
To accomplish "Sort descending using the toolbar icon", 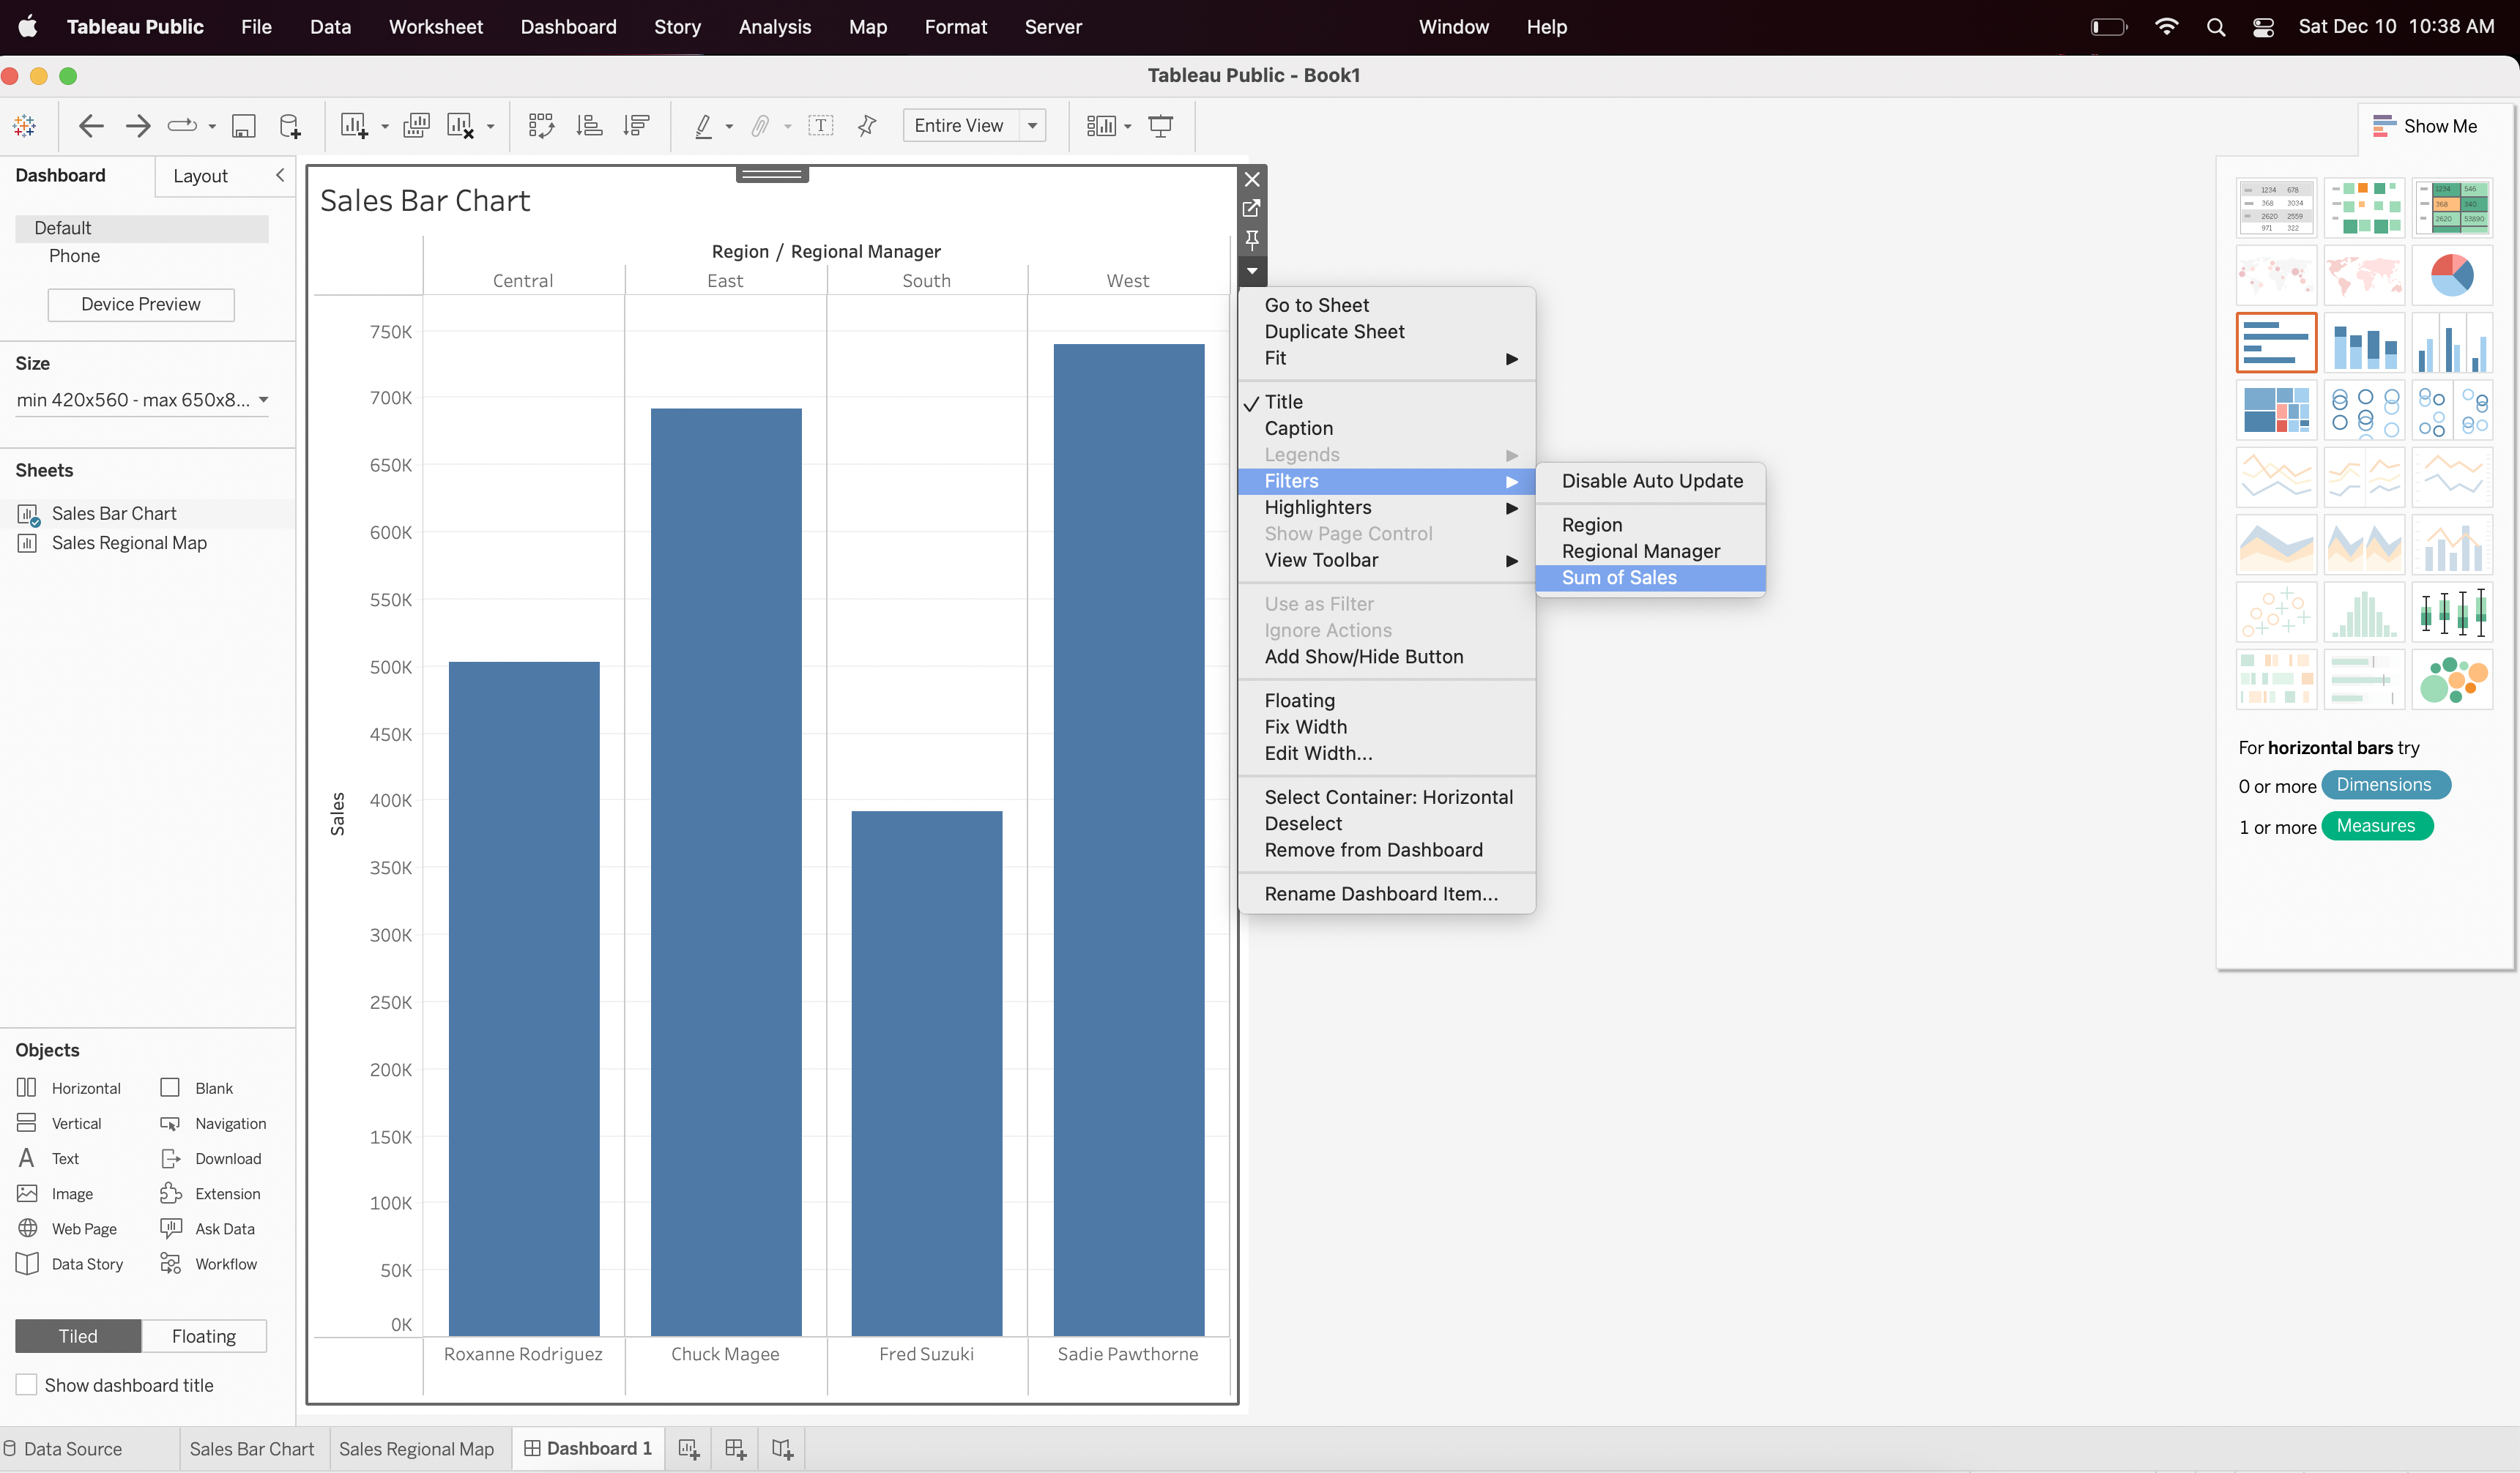I will coord(637,125).
